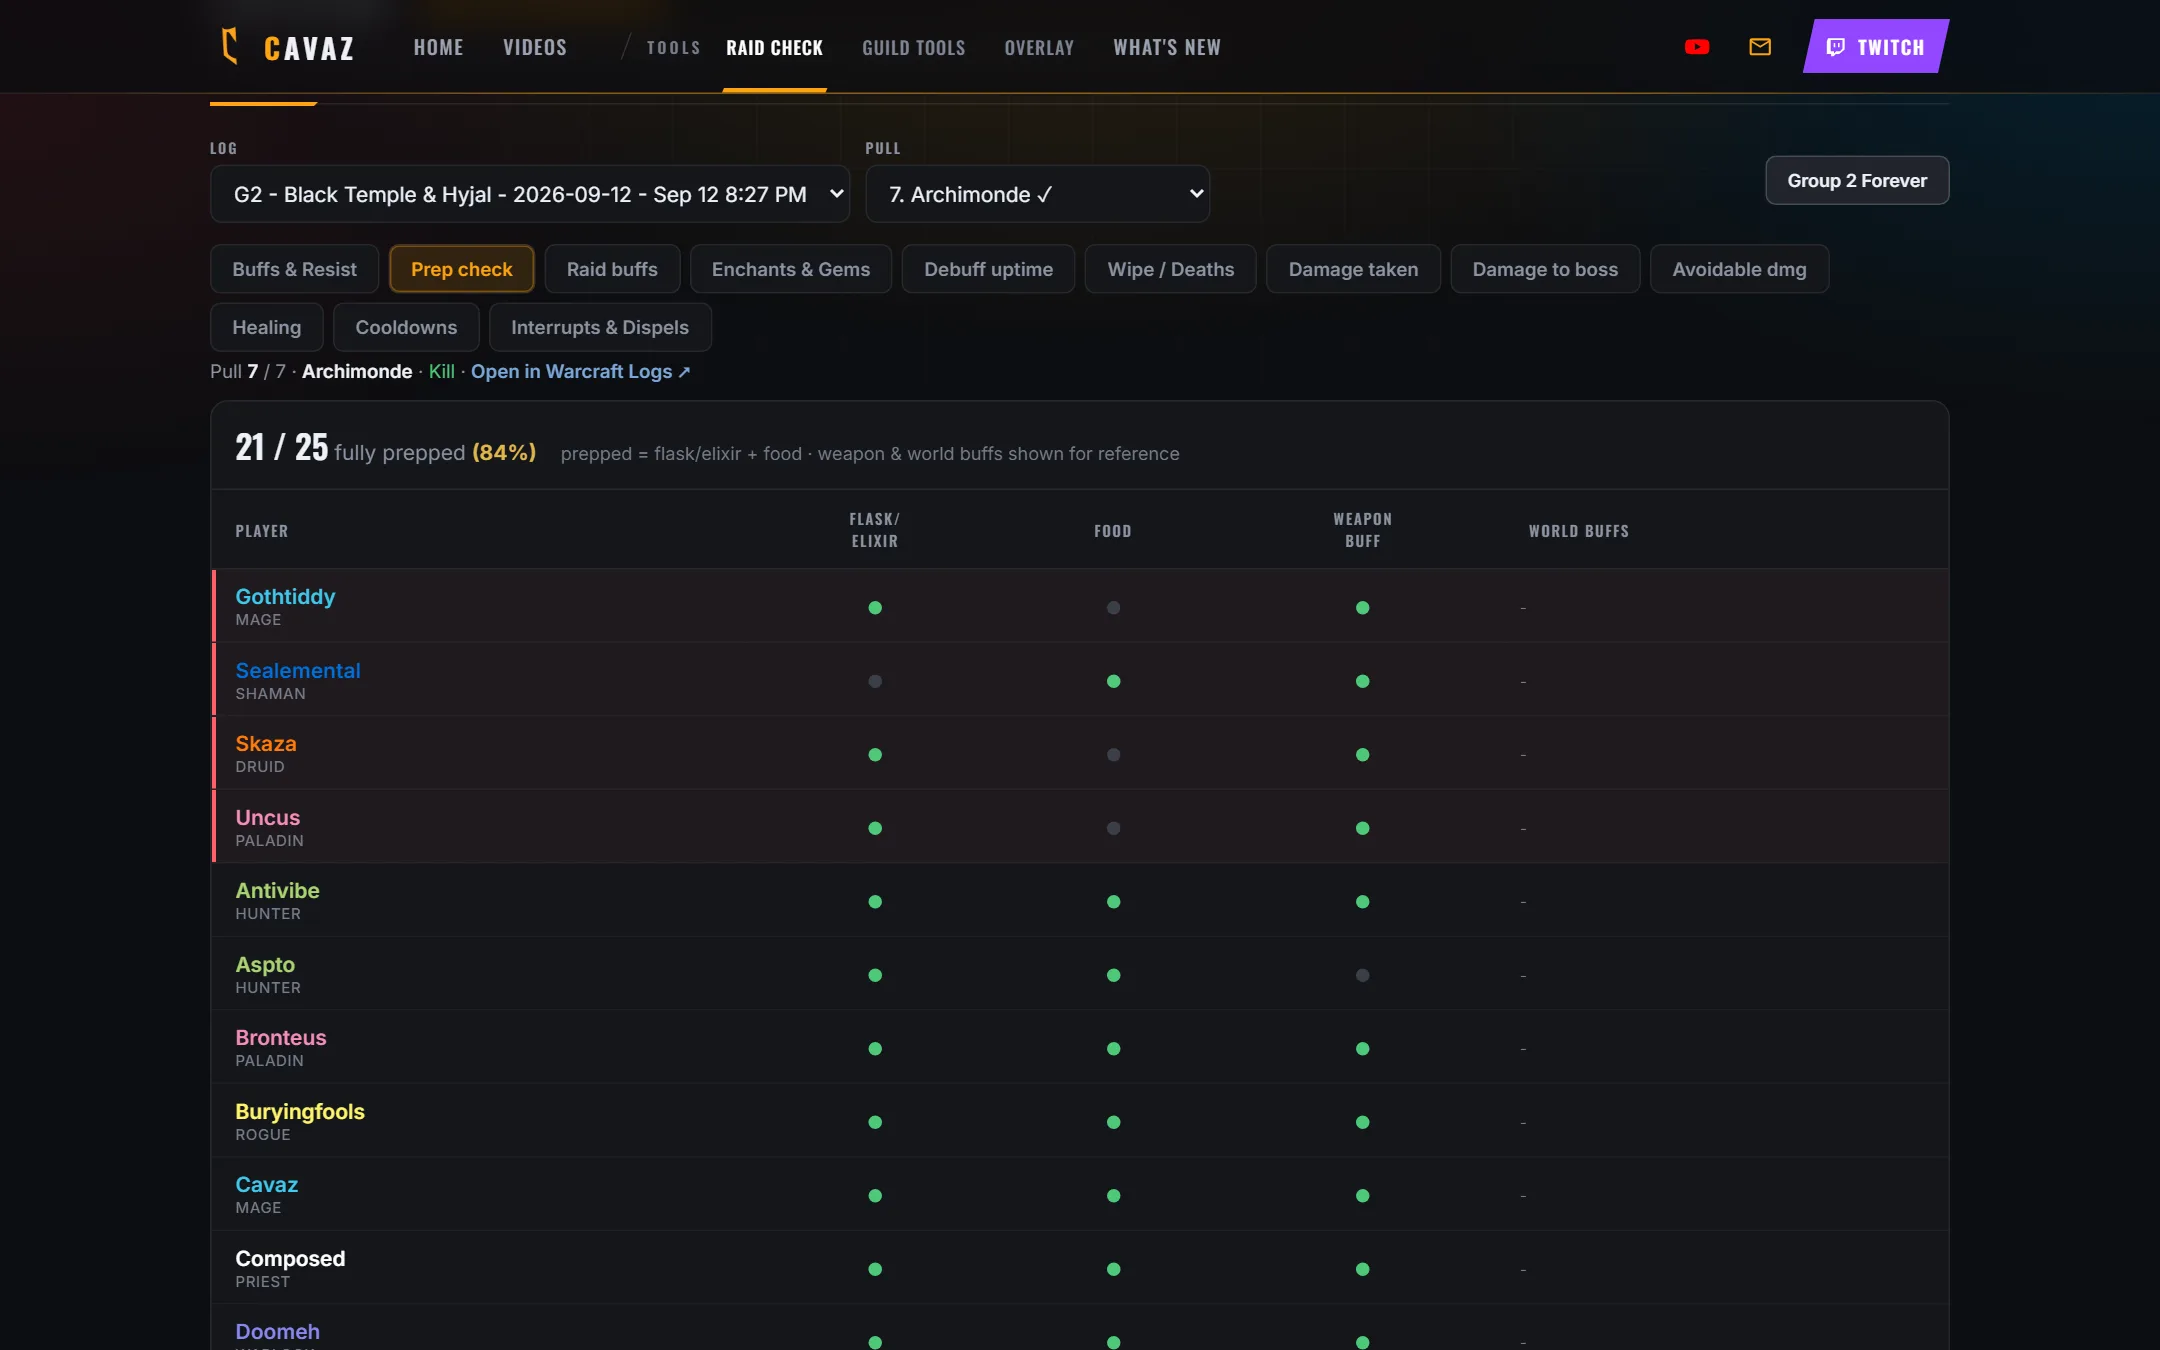The height and width of the screenshot is (1350, 2160).
Task: Open What's New page
Action: (x=1167, y=47)
